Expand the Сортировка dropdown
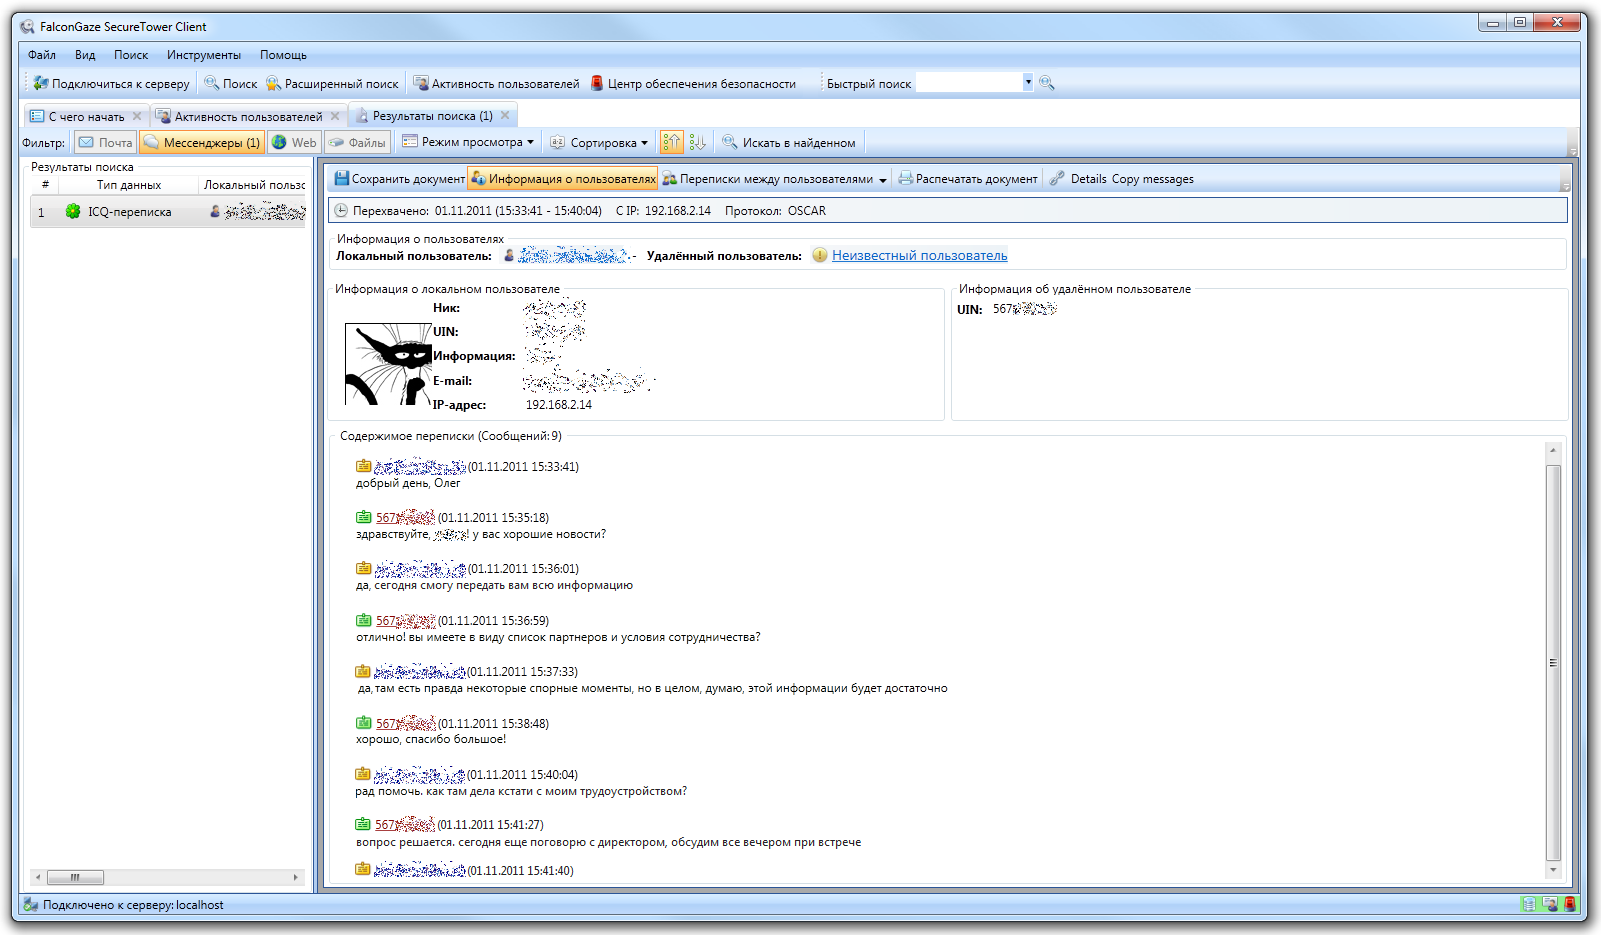 pos(599,142)
